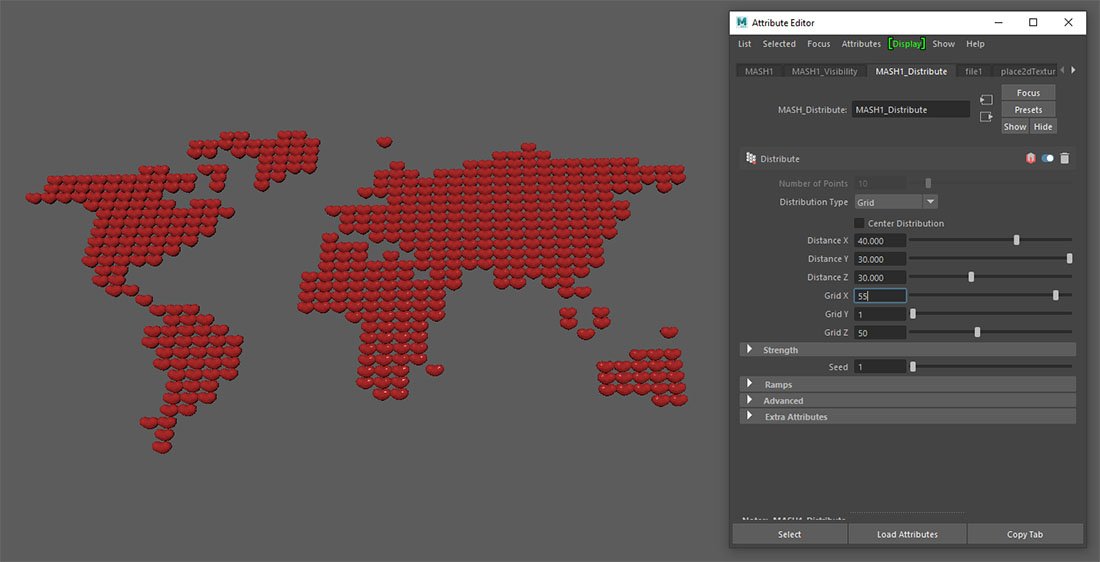Switch to the place2dTexture tab

1028,72
